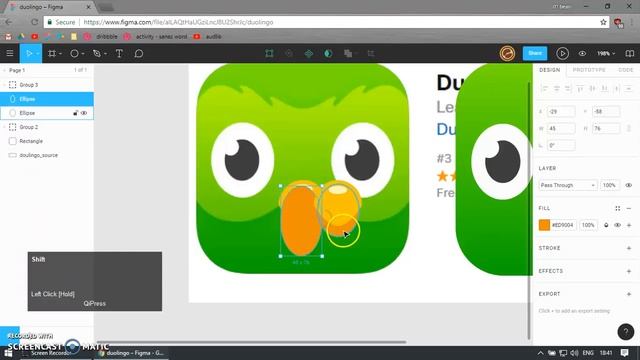Open the Pen tool dropdown arrow

(x=105, y=54)
